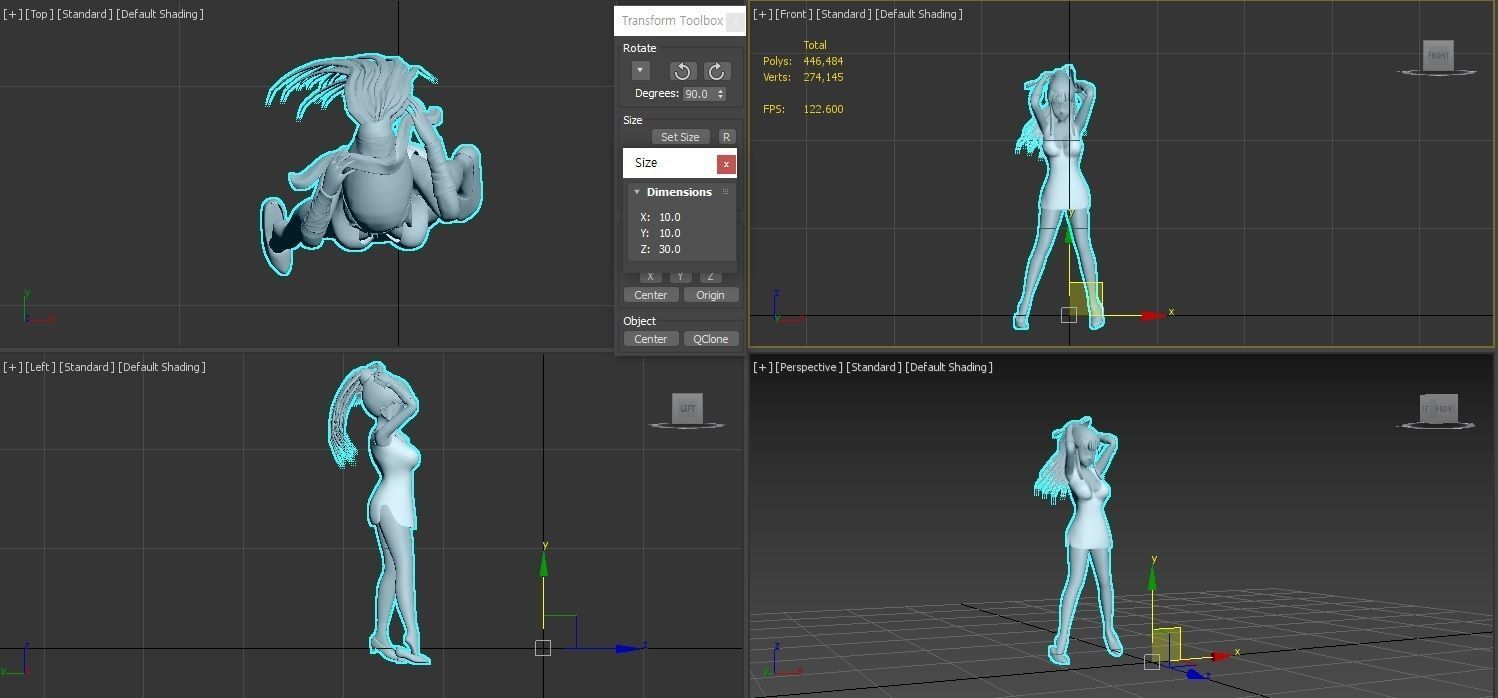
Task: Click green Y-axis gizmo arrow in Perspective viewport
Action: tap(1153, 578)
